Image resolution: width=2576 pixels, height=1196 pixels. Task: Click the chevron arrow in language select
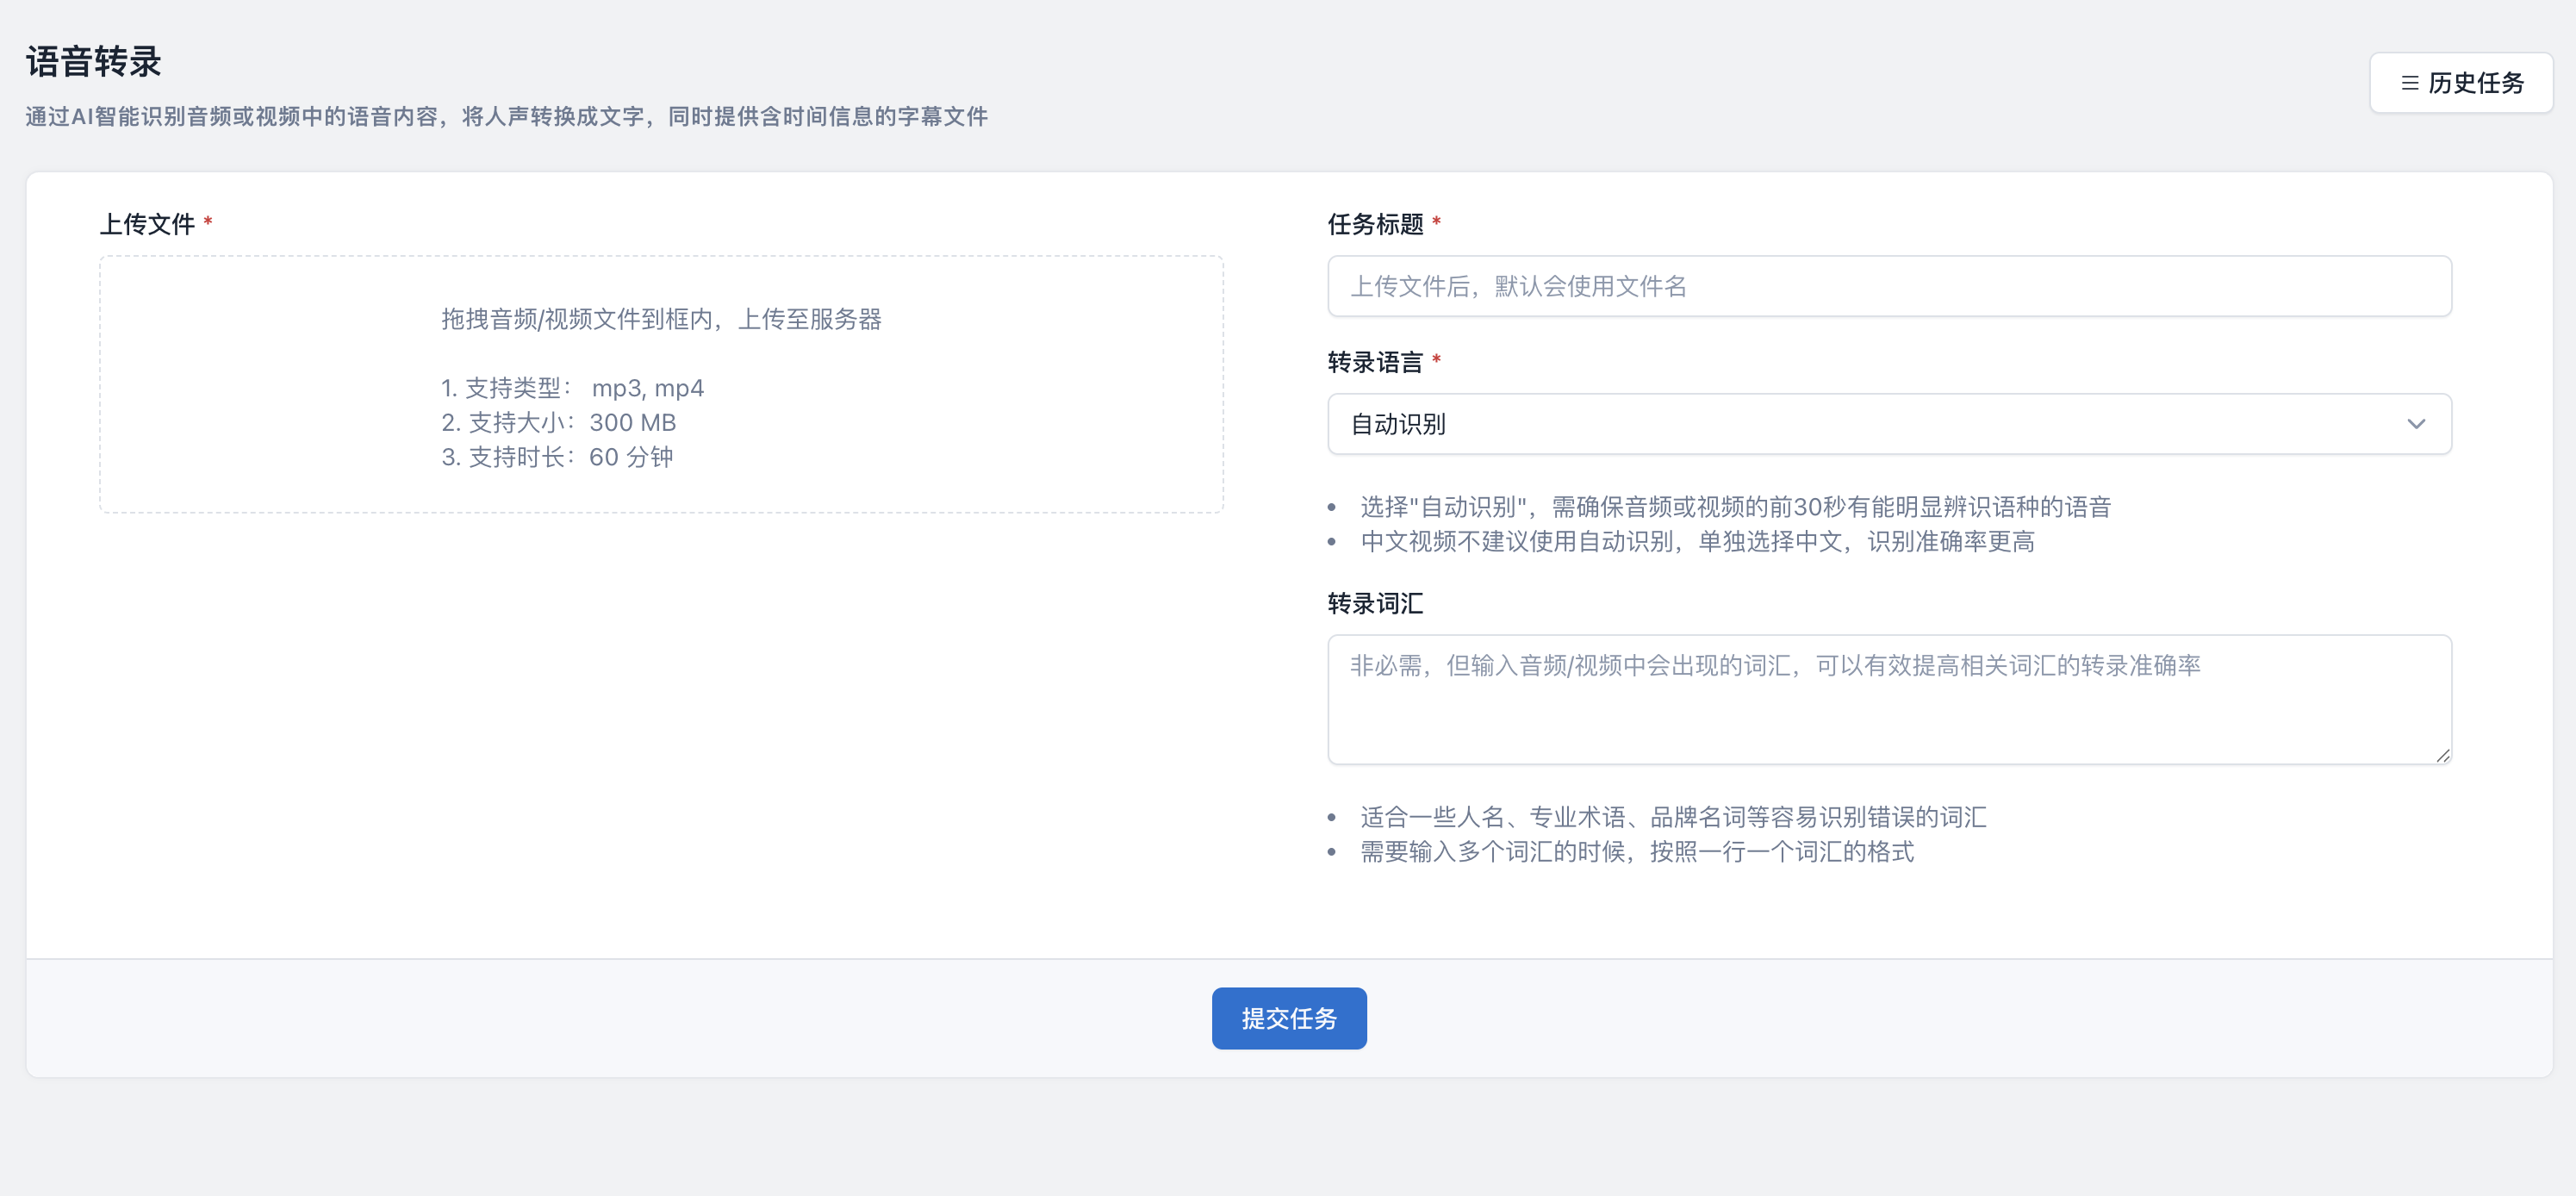tap(2415, 424)
